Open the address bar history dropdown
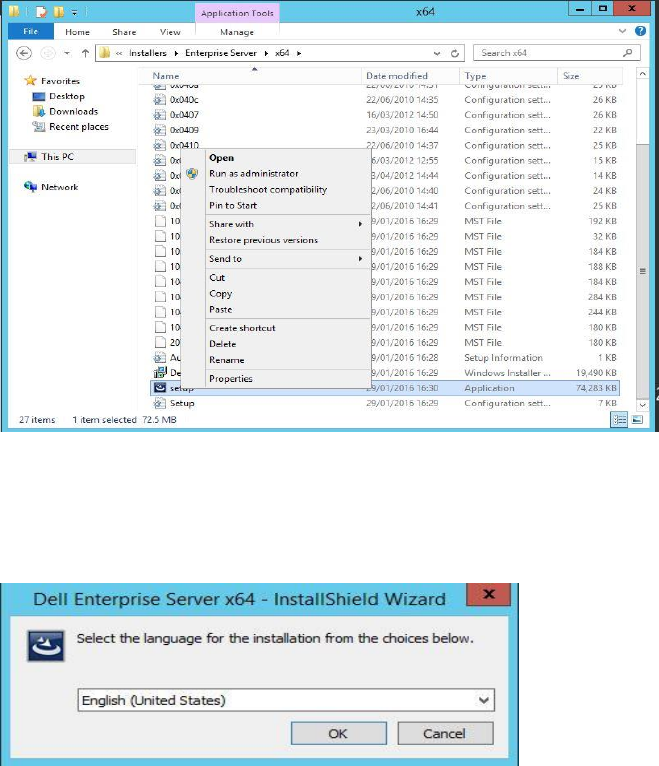Image resolution: width=659 pixels, height=766 pixels. tap(437, 53)
